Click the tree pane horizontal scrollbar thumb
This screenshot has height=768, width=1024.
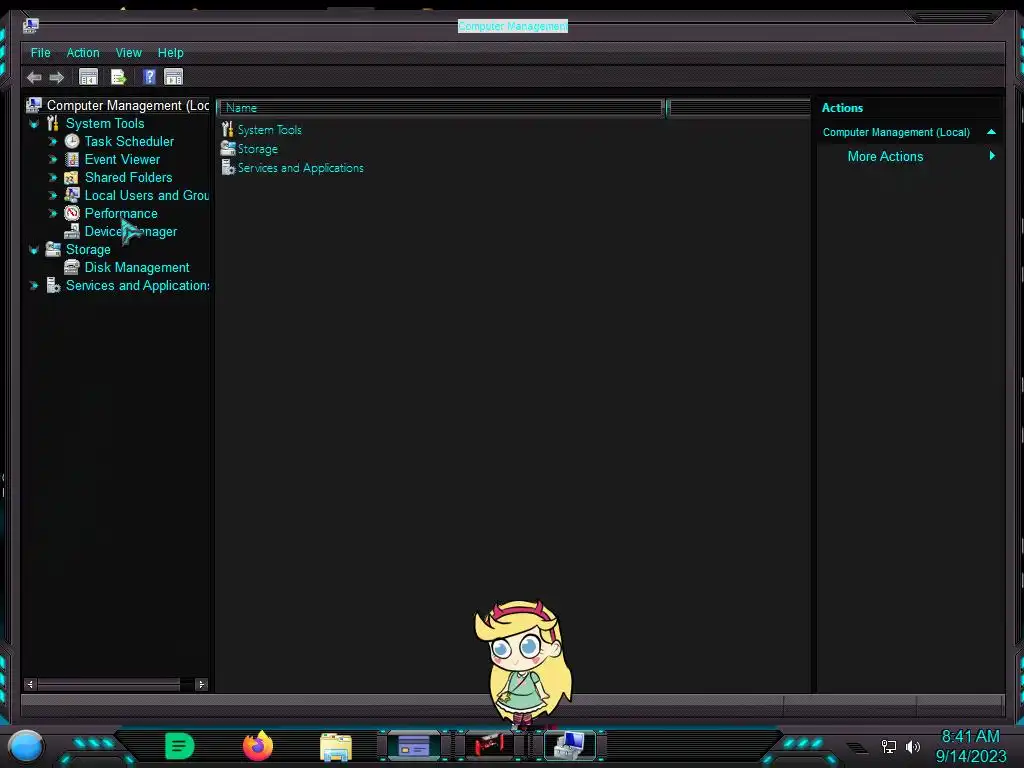coord(109,684)
